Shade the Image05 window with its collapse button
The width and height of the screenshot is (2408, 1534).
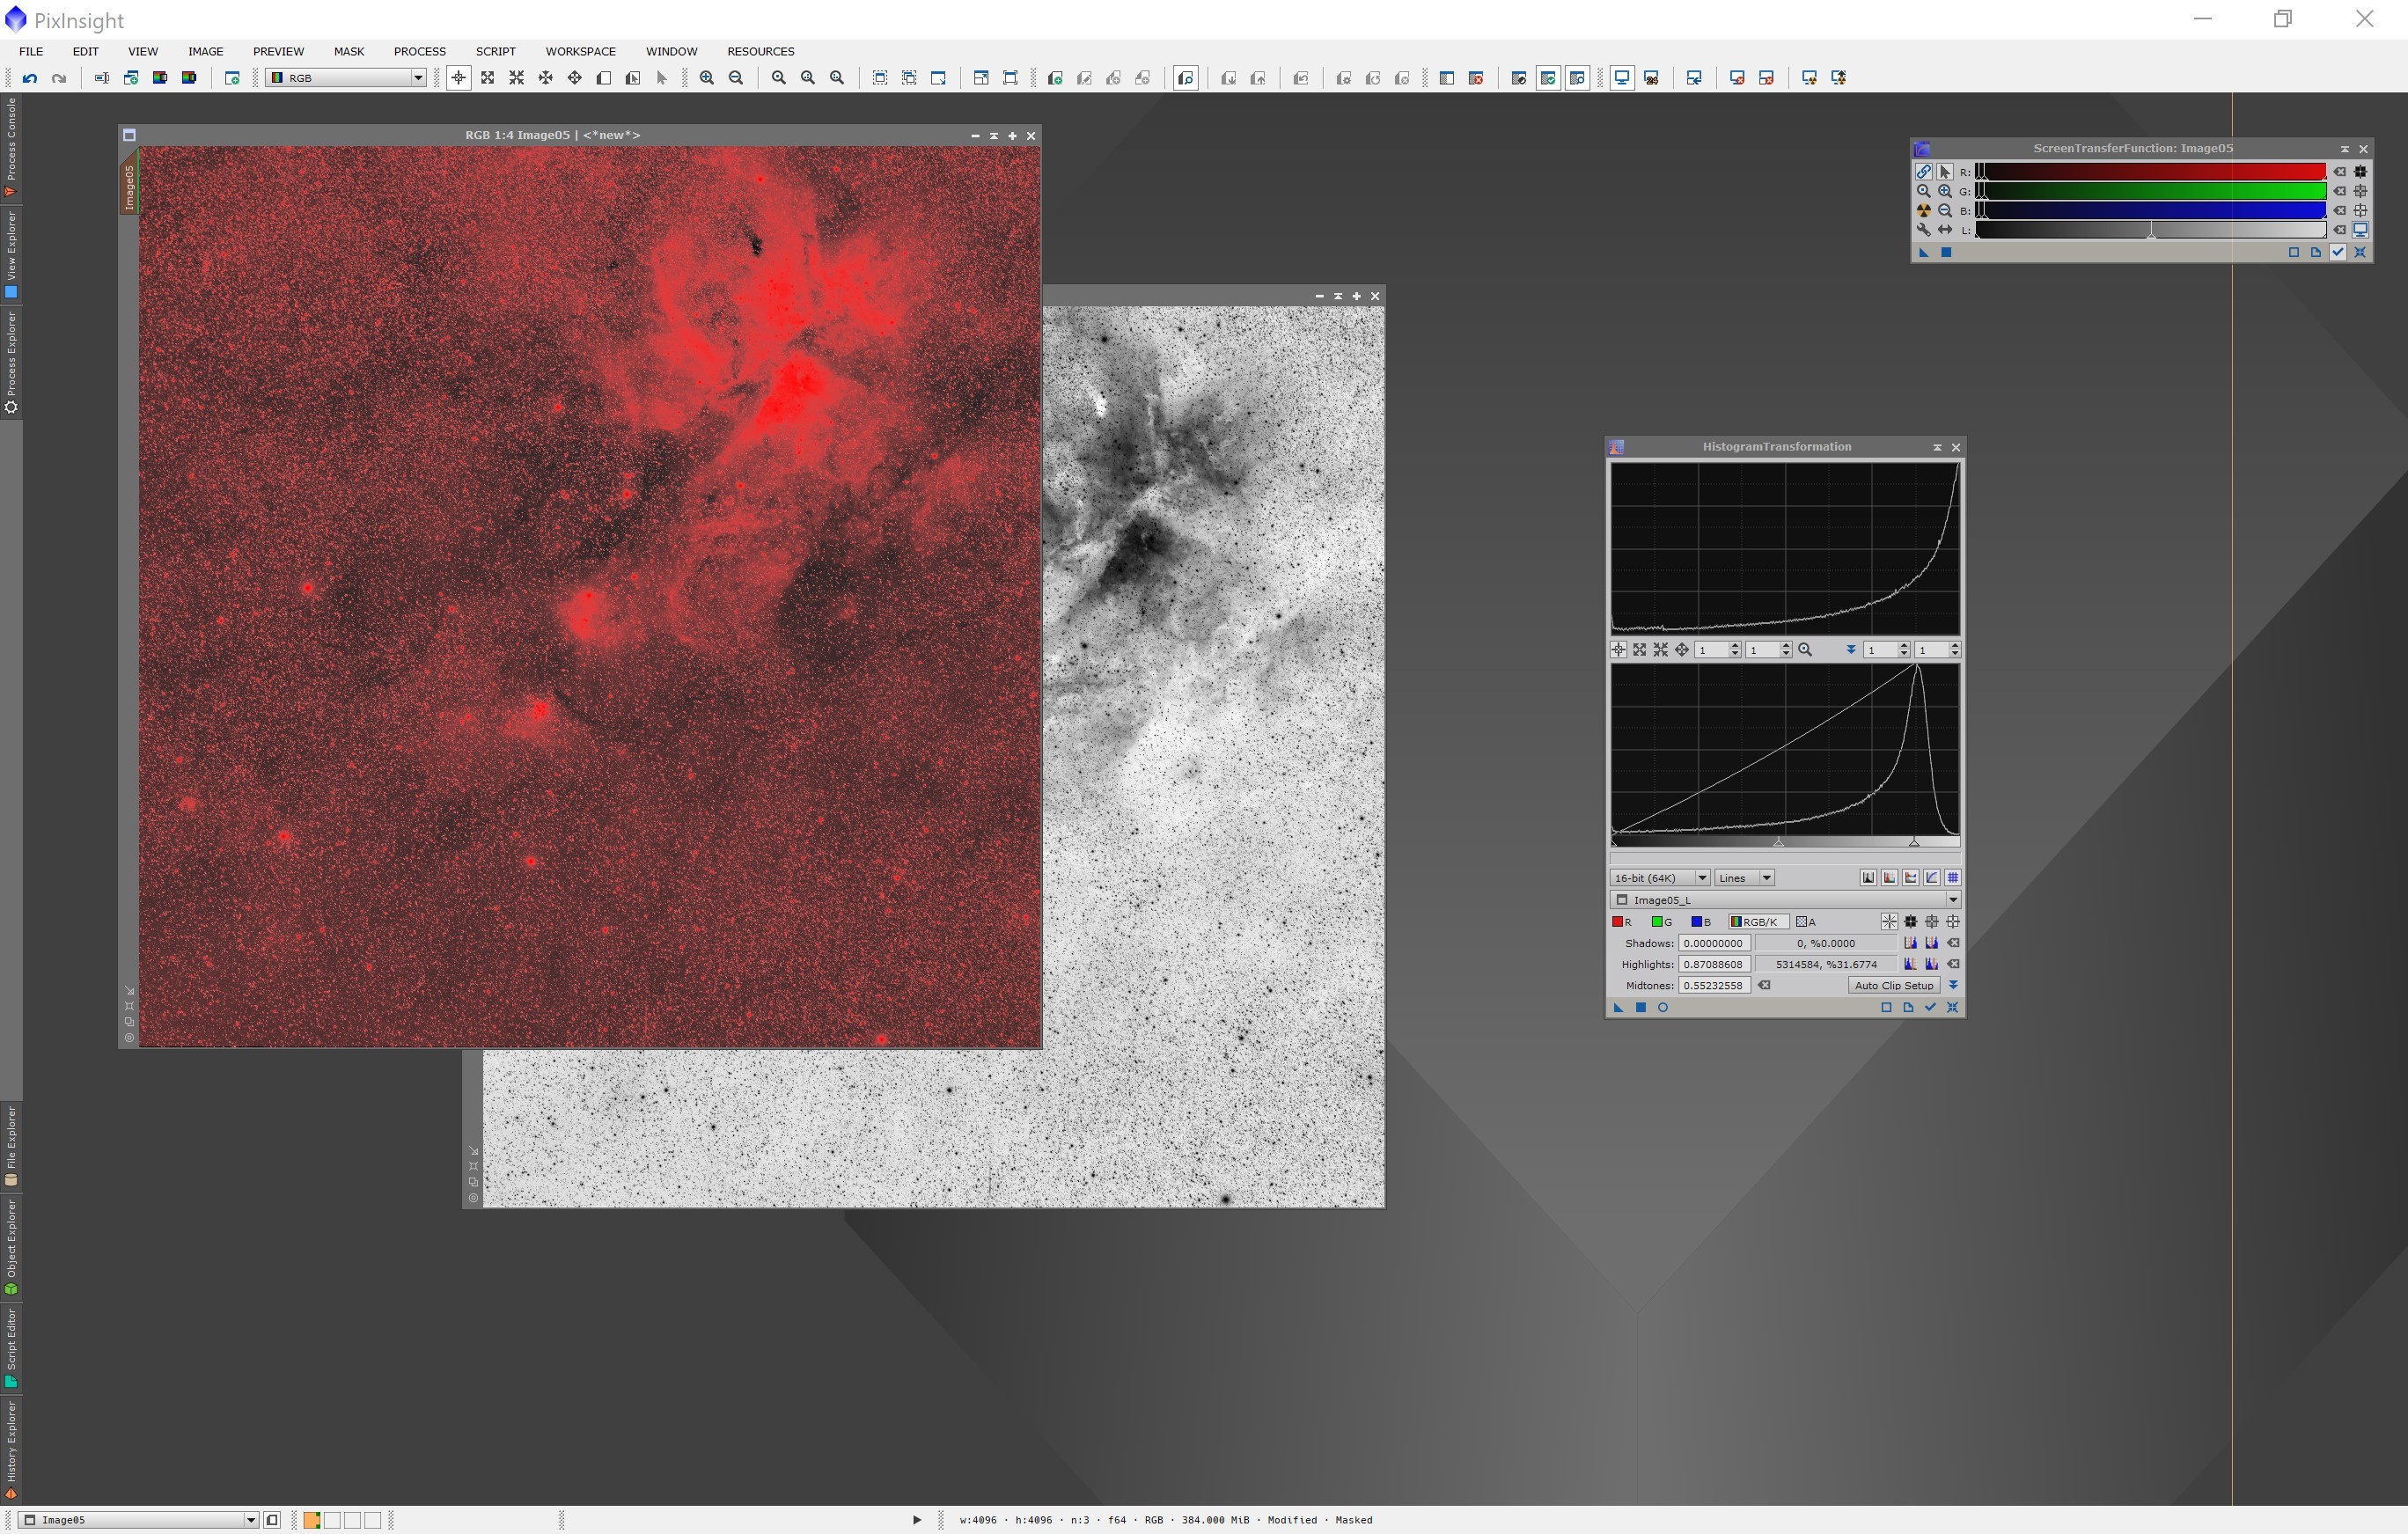click(993, 136)
